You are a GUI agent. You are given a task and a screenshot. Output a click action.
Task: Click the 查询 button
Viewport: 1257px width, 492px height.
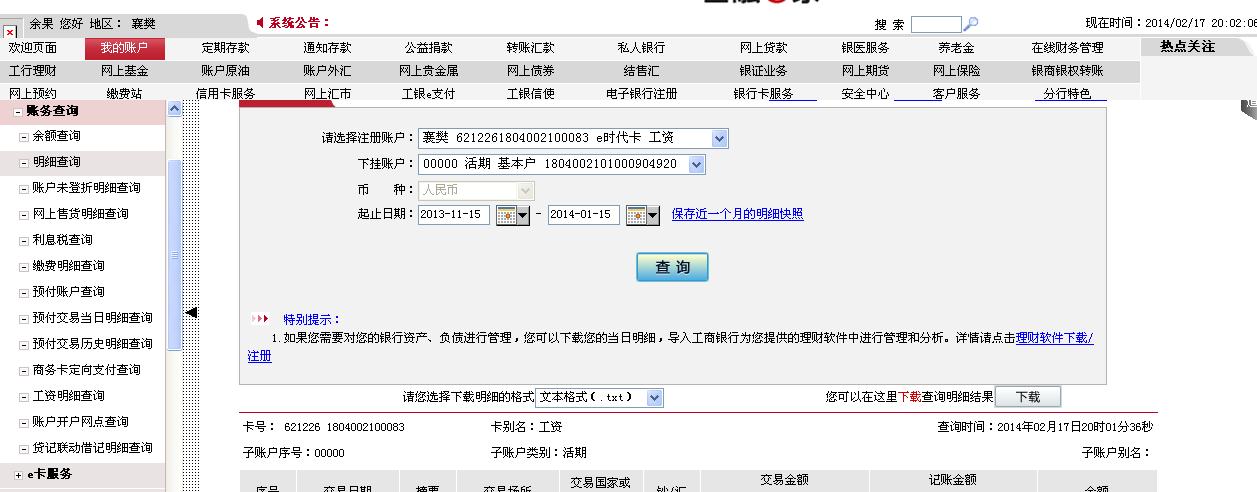coord(672,267)
